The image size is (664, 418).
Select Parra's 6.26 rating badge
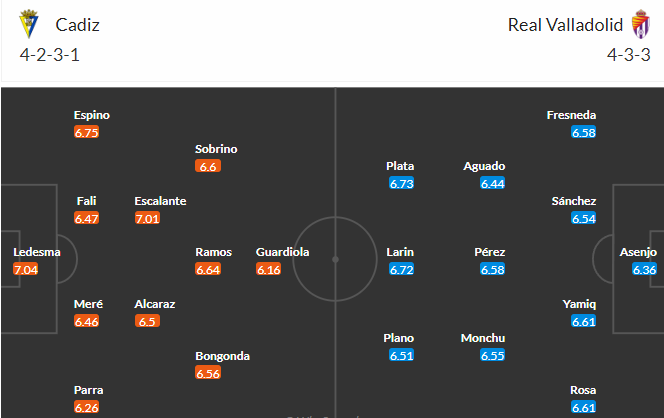[86, 407]
